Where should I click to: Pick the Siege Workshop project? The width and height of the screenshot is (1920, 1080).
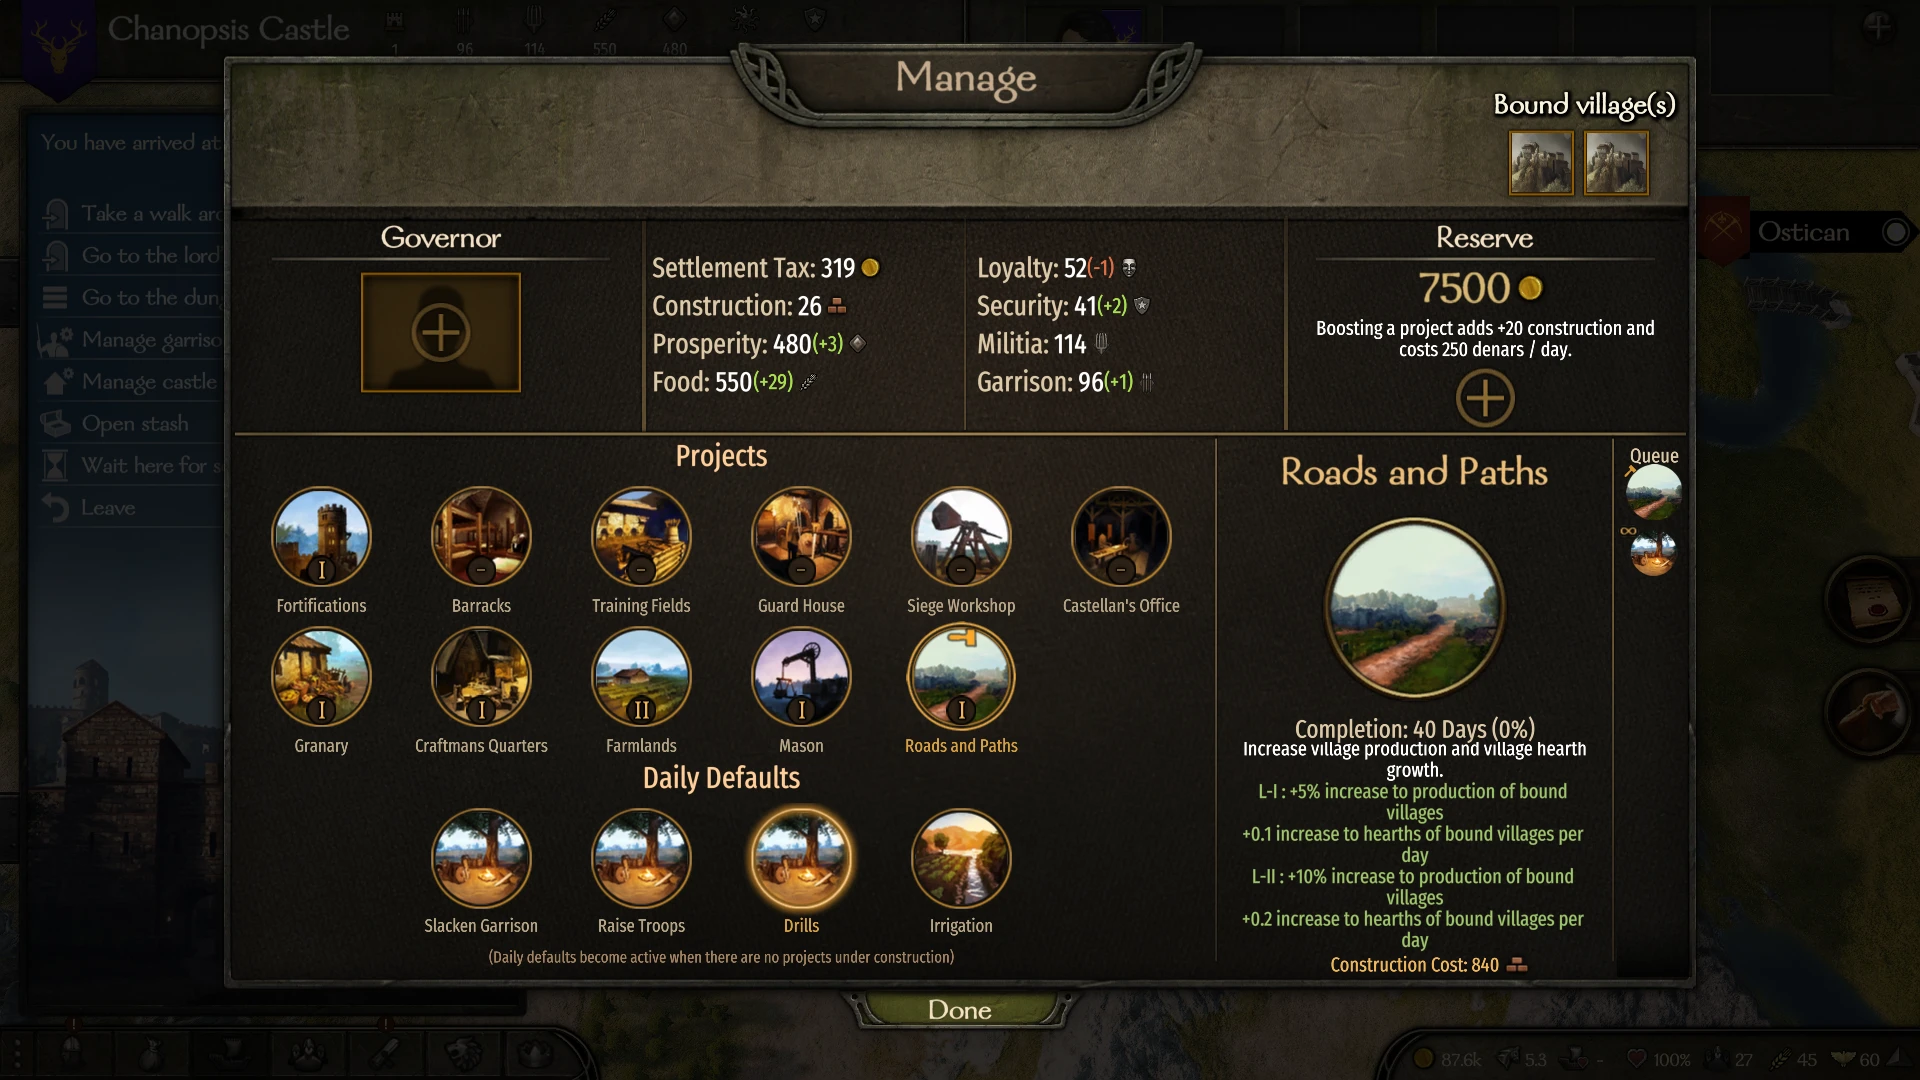(961, 537)
